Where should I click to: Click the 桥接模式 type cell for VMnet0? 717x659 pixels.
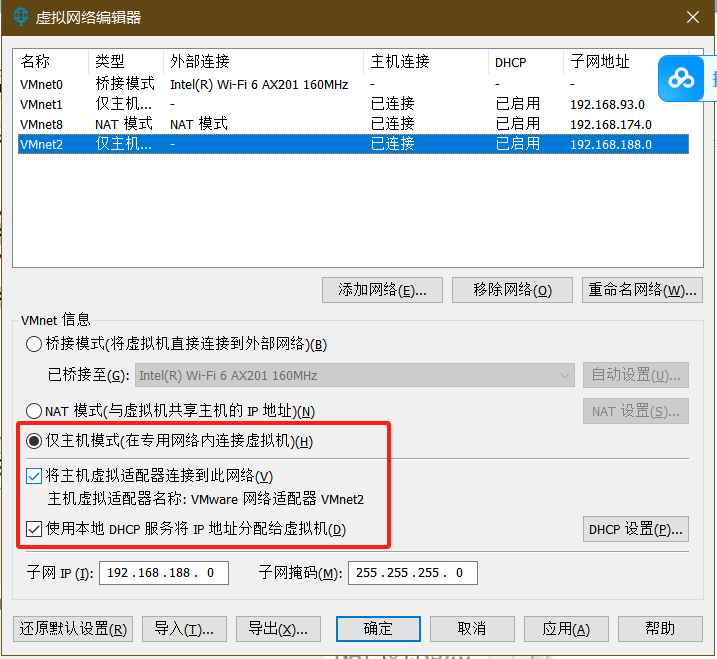[125, 84]
